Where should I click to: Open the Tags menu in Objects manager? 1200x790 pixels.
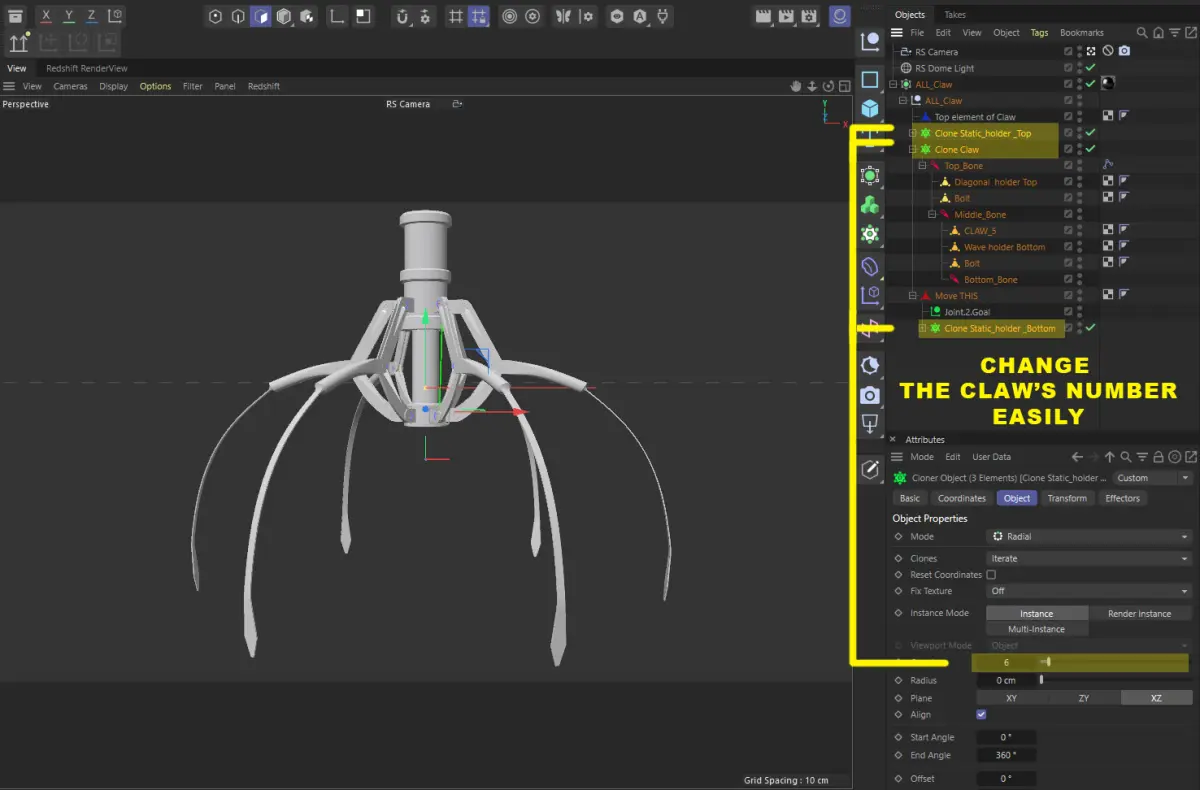[1040, 32]
